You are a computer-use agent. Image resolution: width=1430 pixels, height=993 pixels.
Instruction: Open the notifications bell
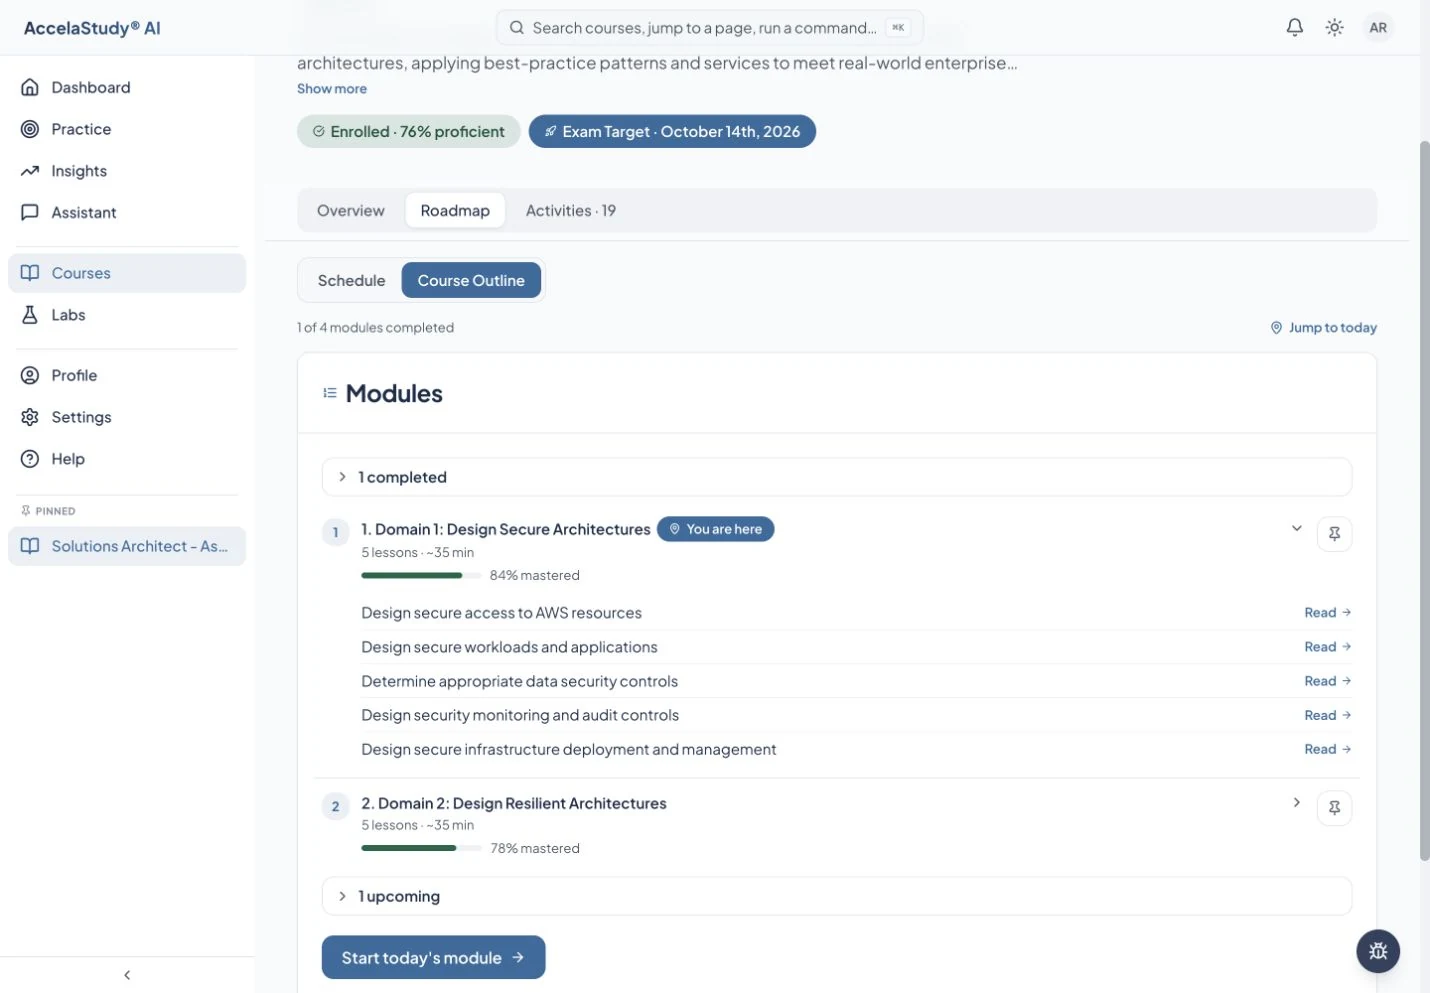(1294, 28)
